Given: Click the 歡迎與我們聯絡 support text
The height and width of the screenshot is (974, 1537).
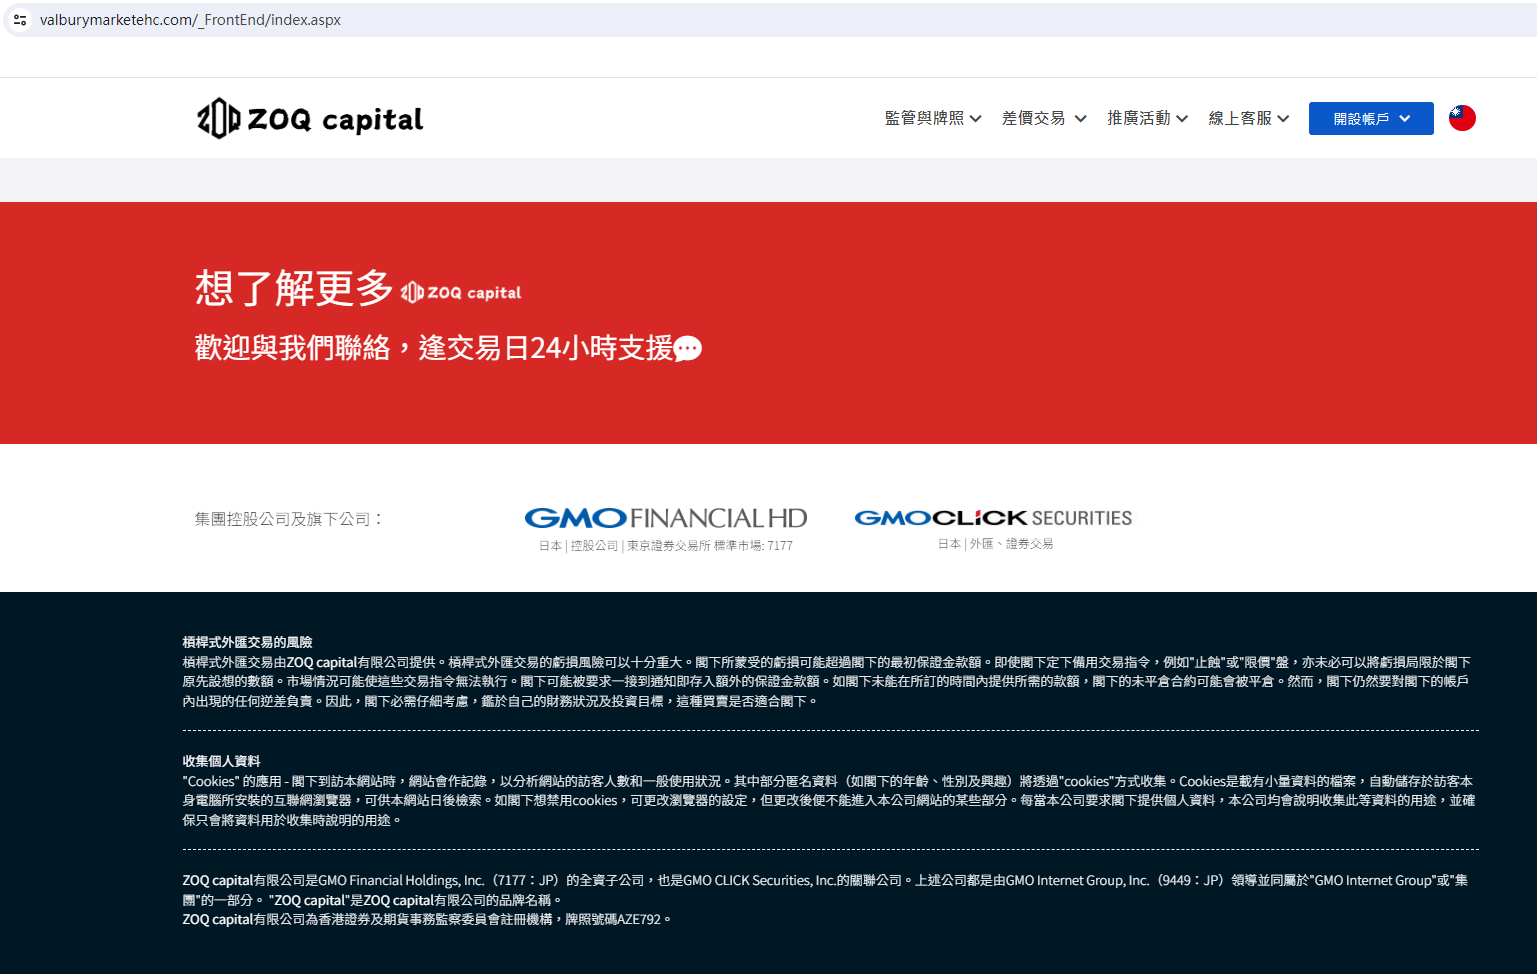Looking at the screenshot, I should tap(434, 348).
